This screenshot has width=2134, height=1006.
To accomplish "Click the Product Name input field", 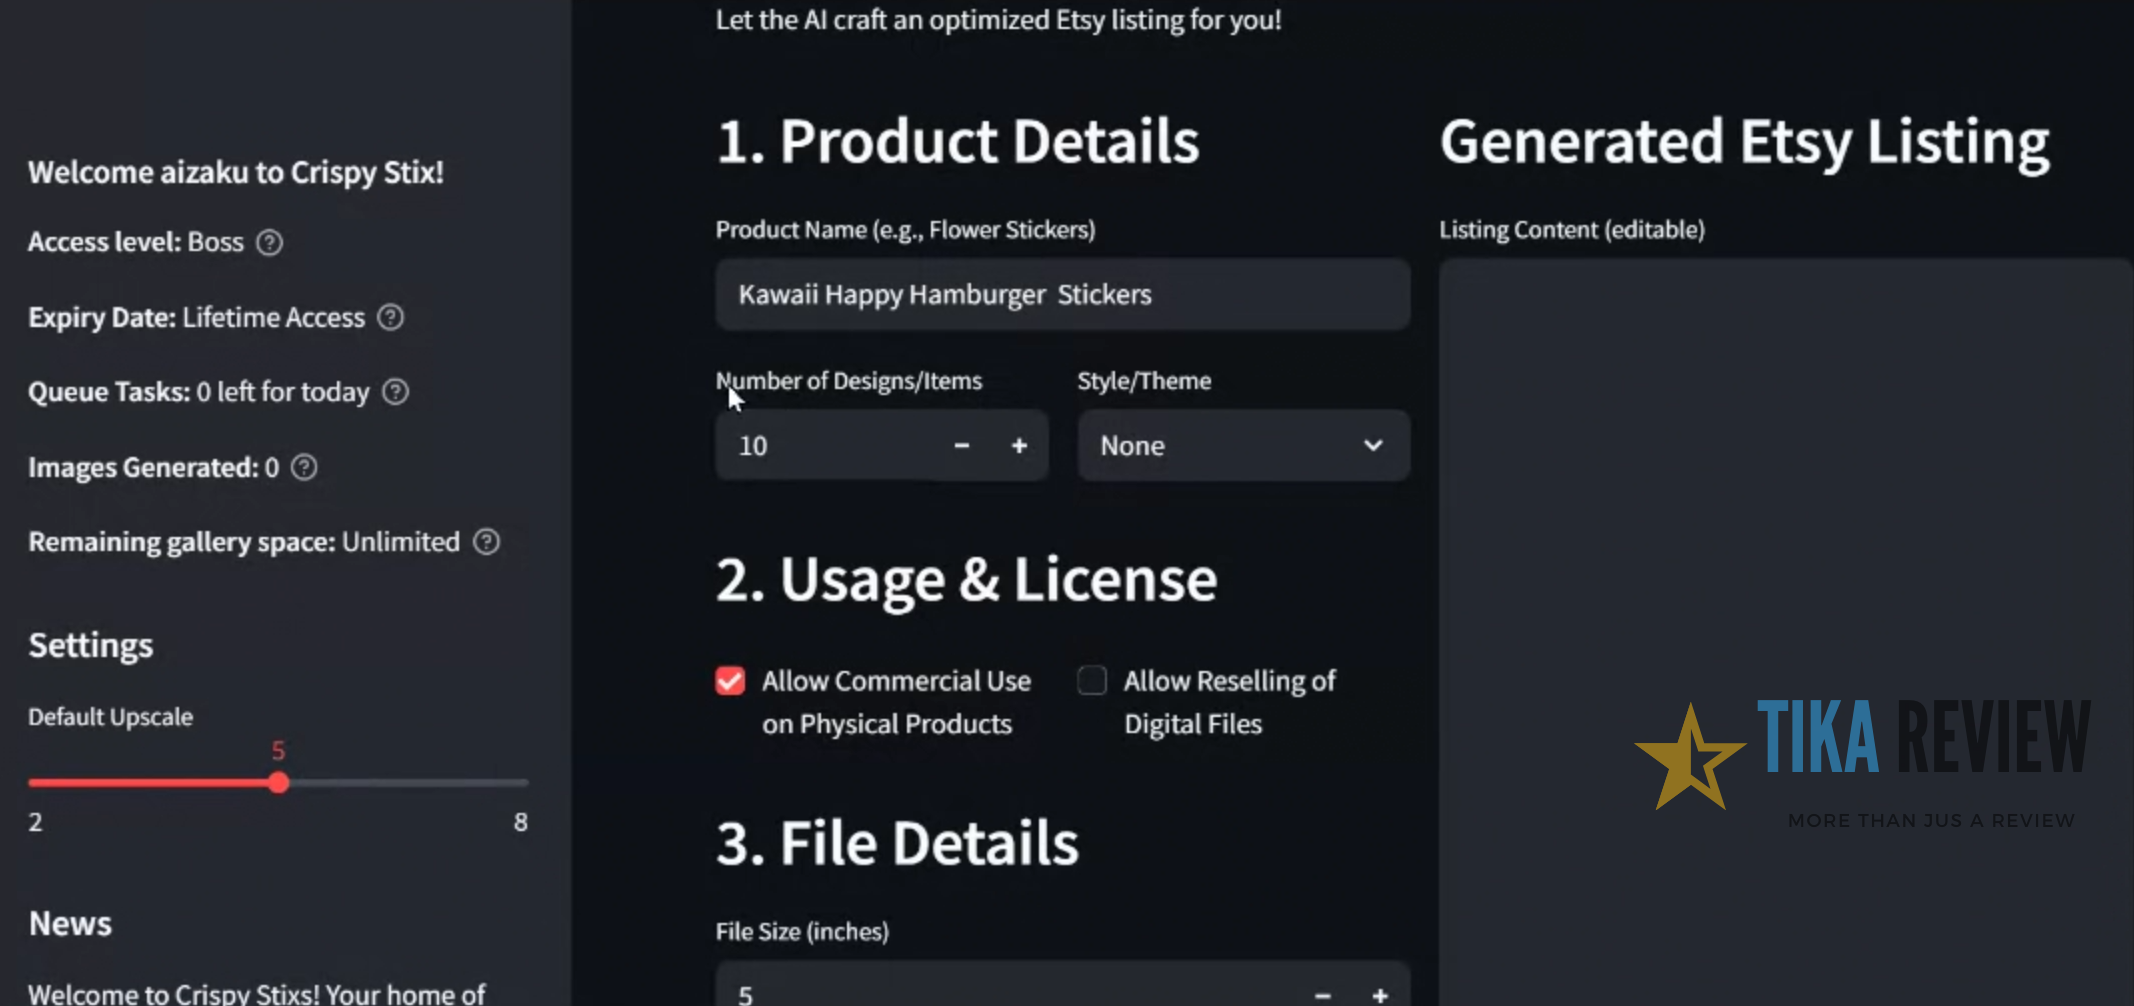I will (1062, 294).
